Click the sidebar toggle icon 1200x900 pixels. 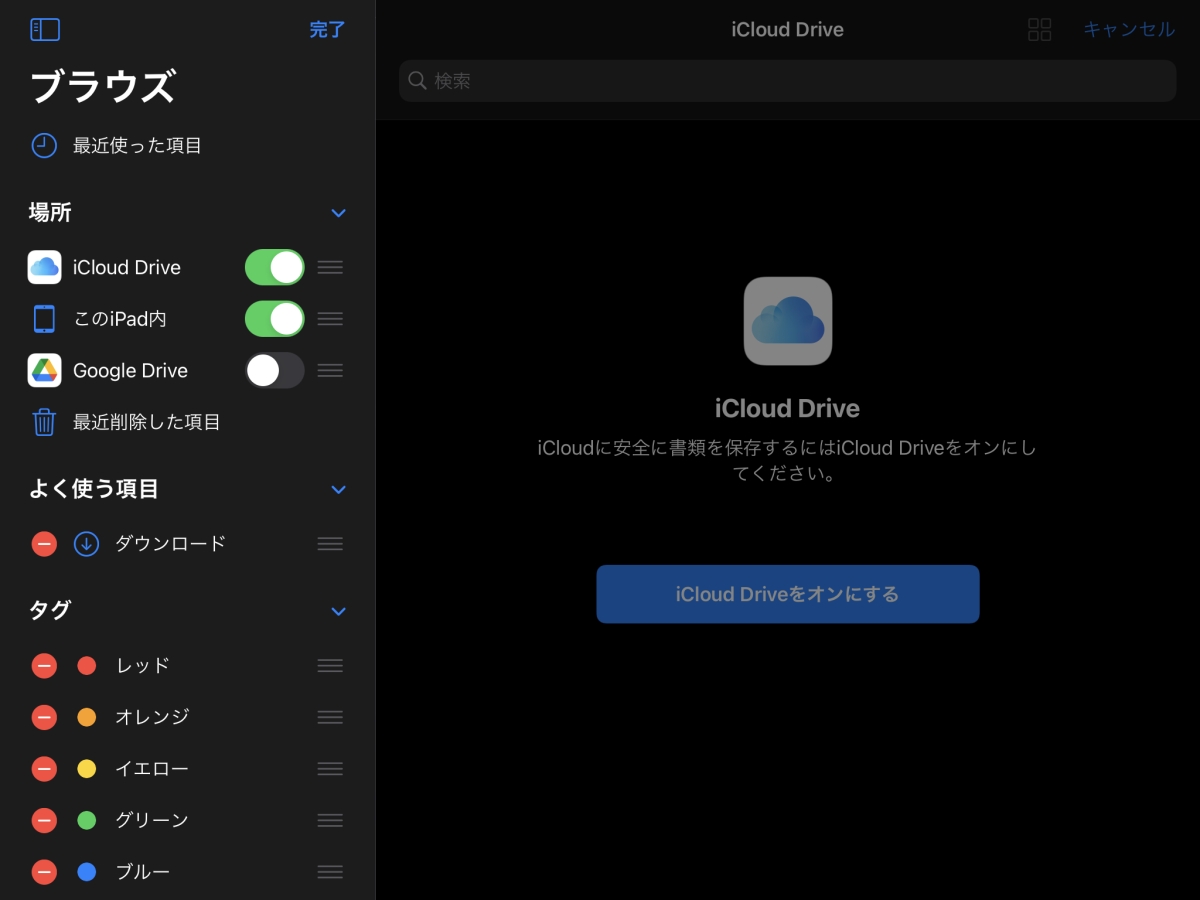click(45, 30)
